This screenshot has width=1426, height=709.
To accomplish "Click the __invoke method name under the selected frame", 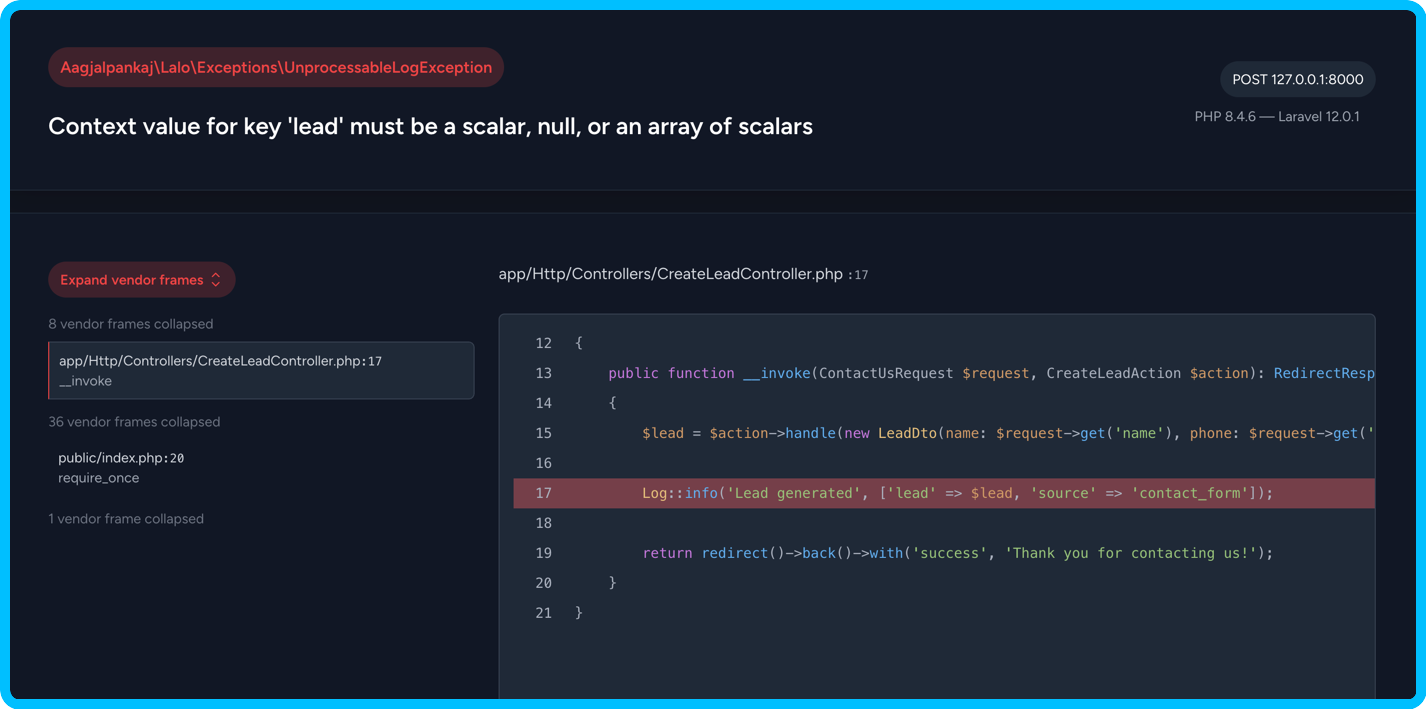I will tap(85, 381).
